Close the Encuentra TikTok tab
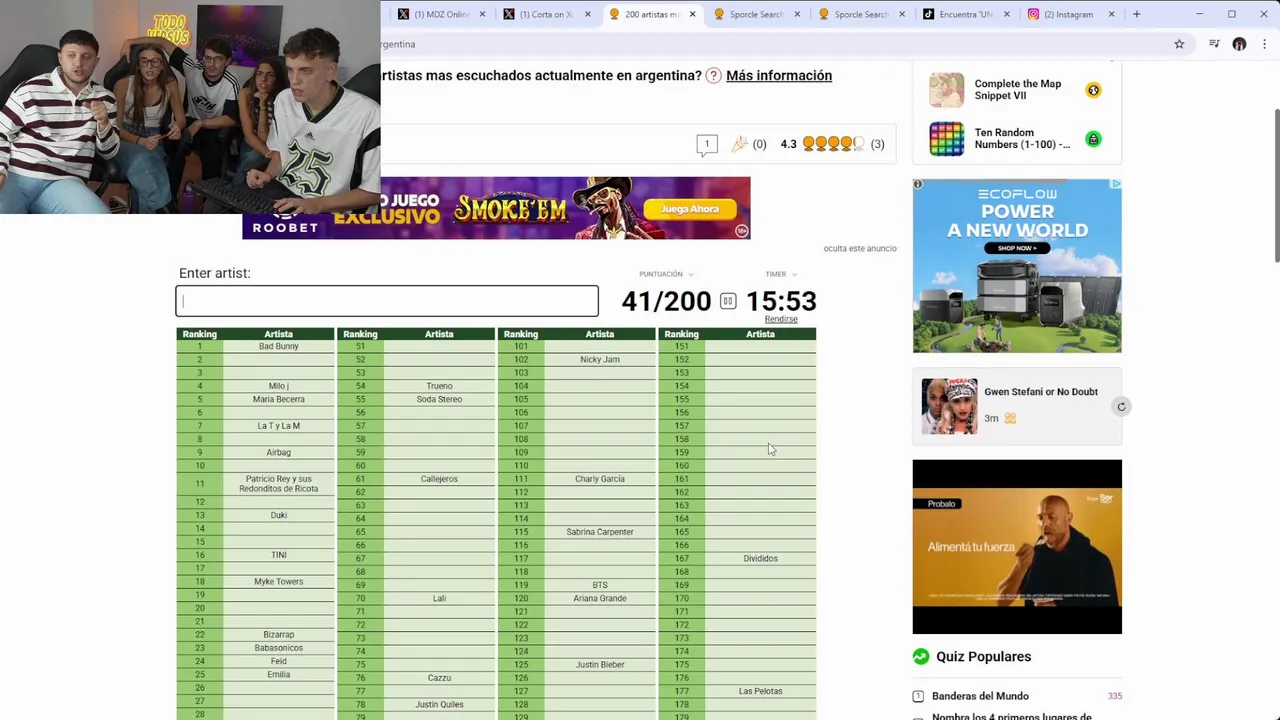The height and width of the screenshot is (720, 1280). (x=1006, y=14)
